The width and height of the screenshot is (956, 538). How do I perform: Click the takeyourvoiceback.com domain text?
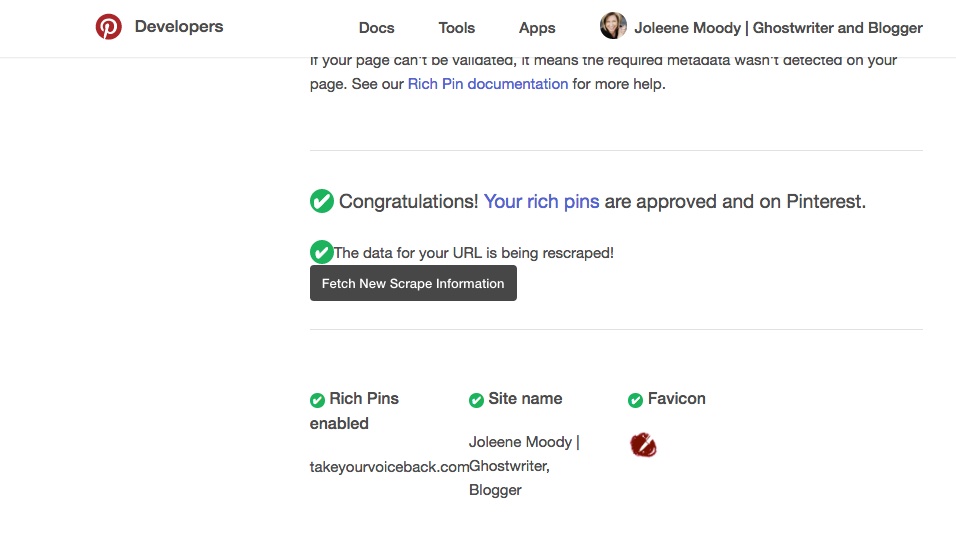[x=390, y=467]
